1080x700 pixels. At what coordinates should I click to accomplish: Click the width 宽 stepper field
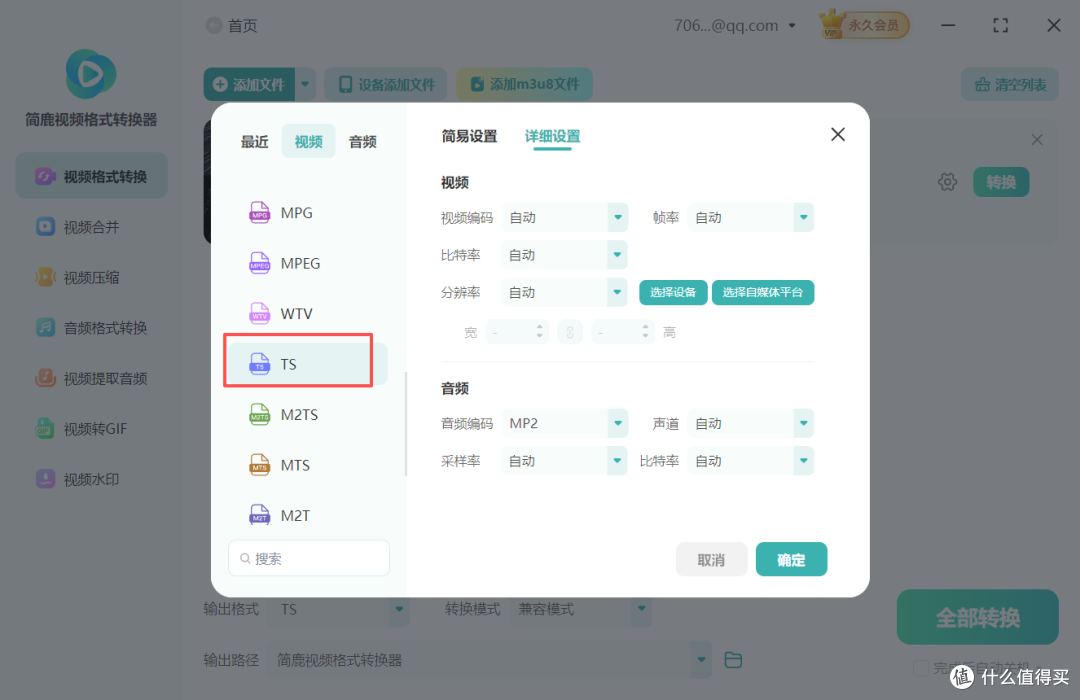pyautogui.click(x=517, y=332)
